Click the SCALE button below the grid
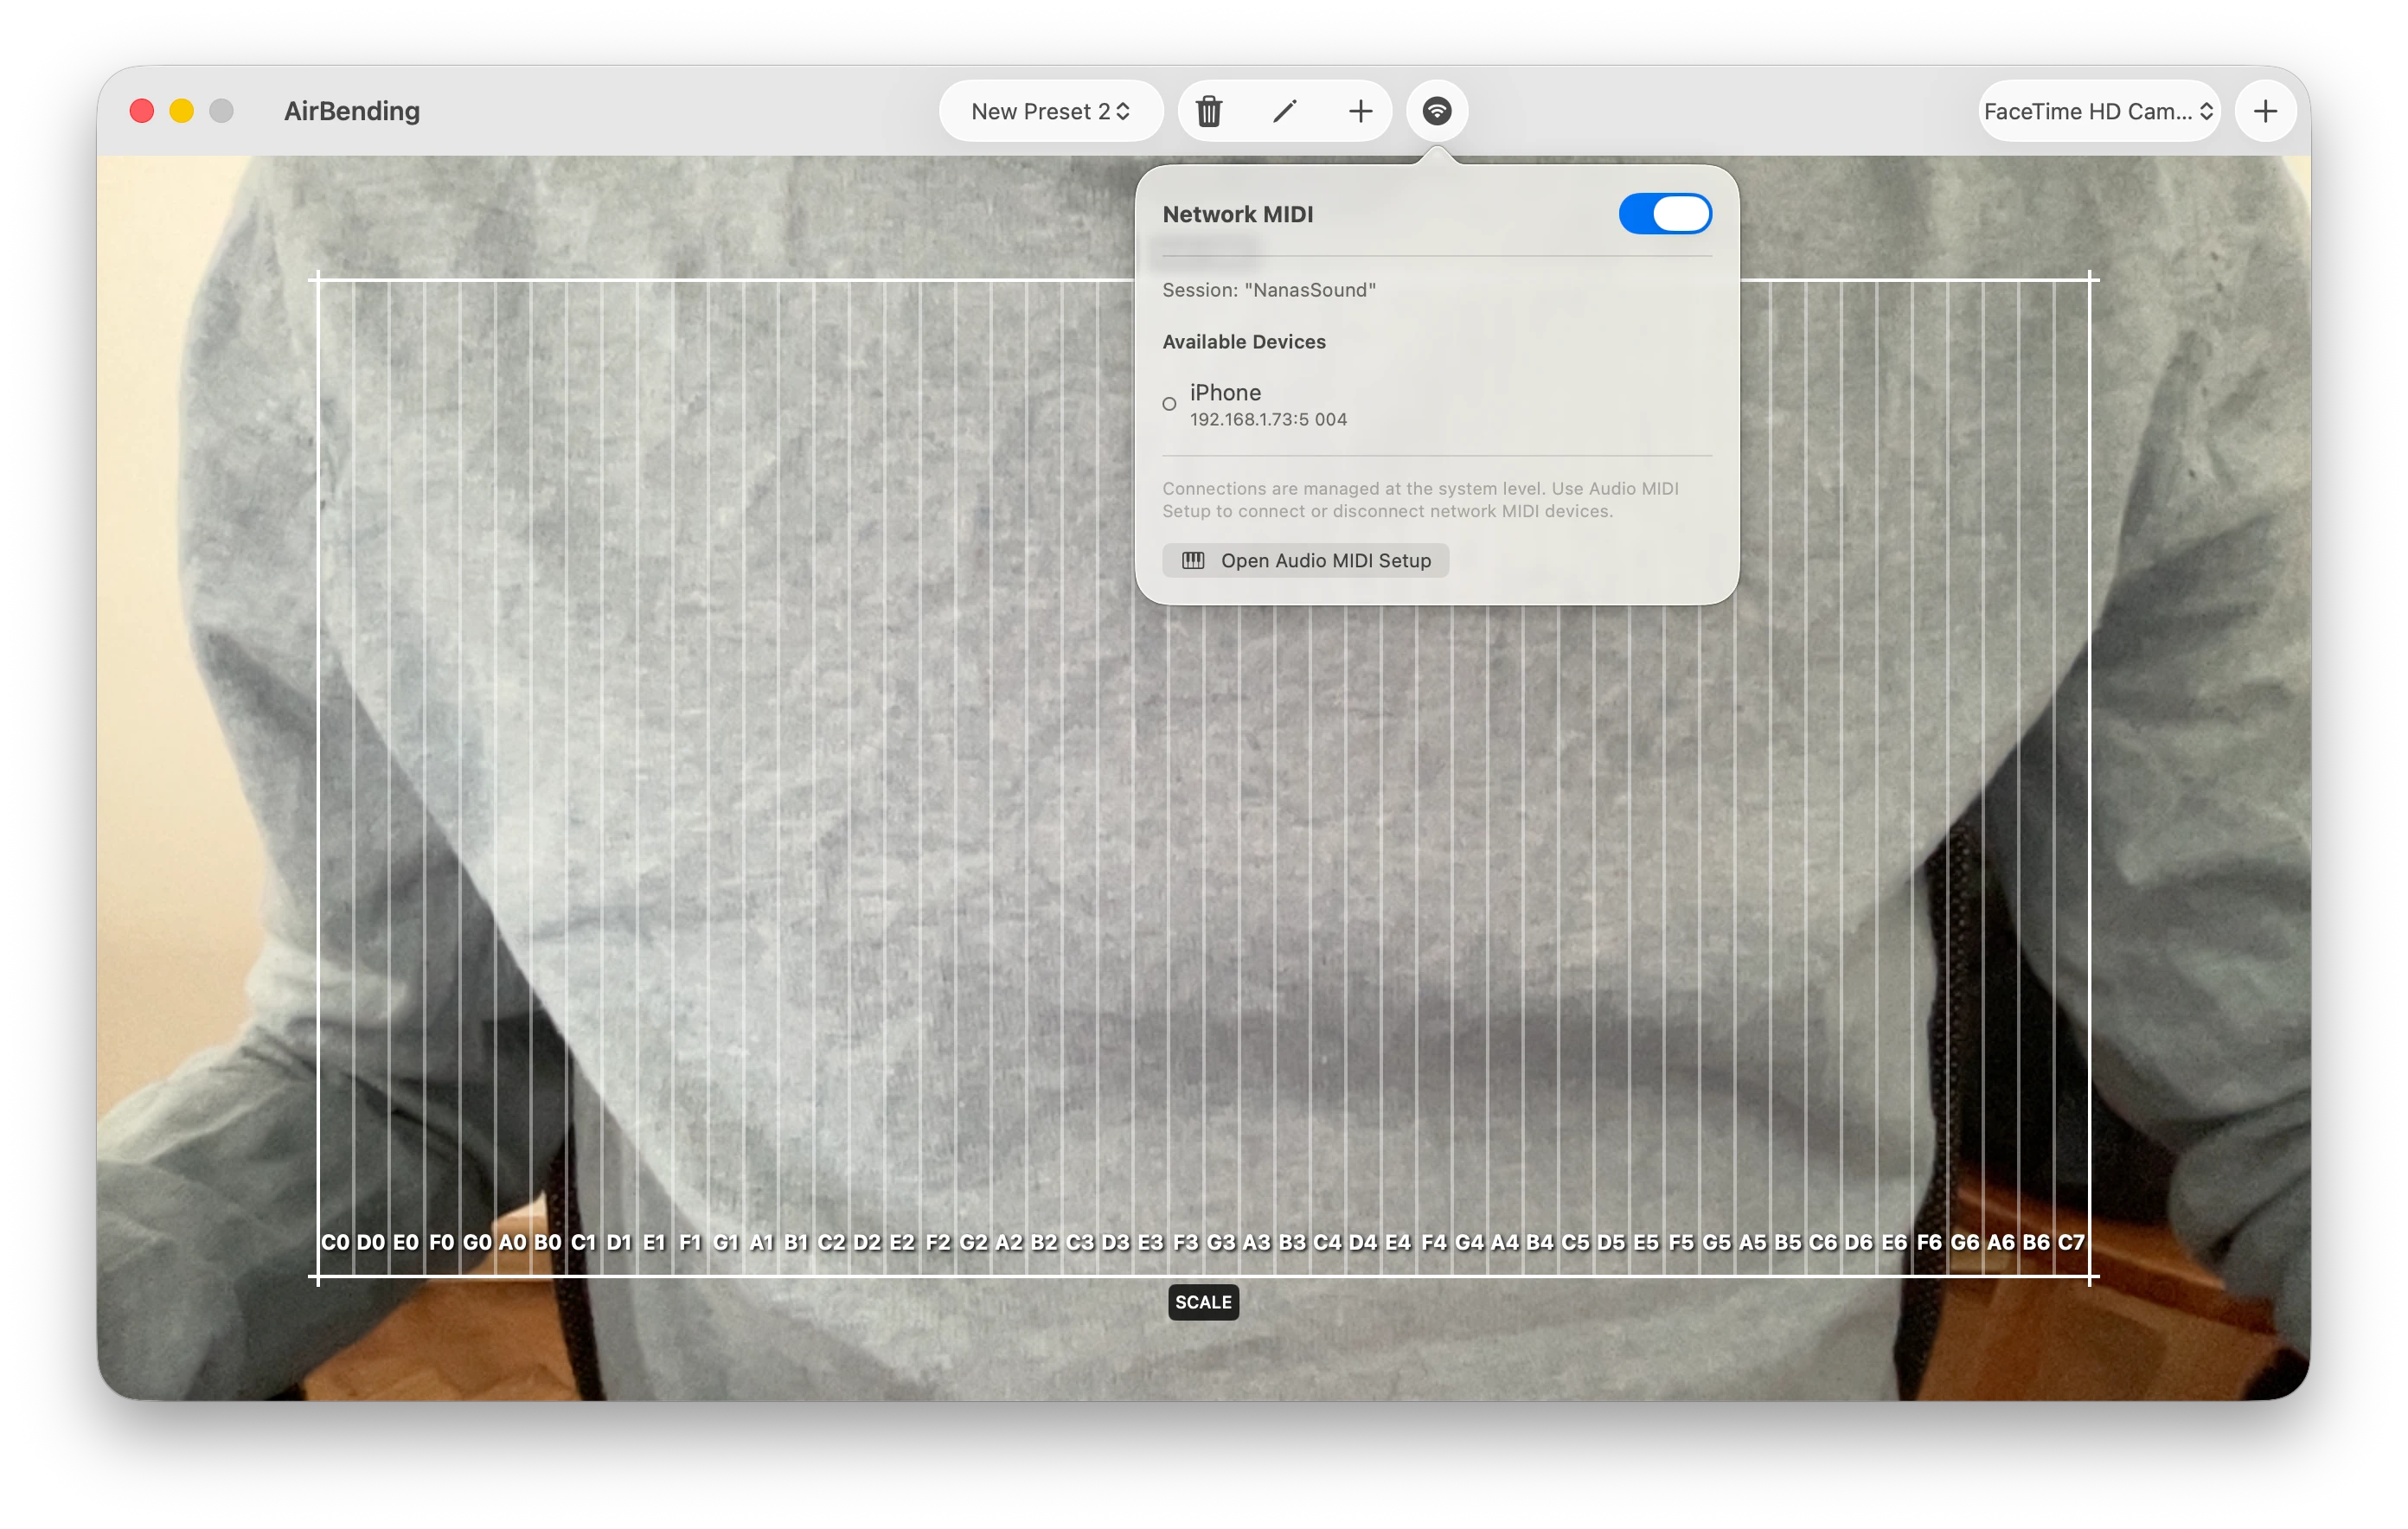This screenshot has height=1529, width=2408. 1202,1302
